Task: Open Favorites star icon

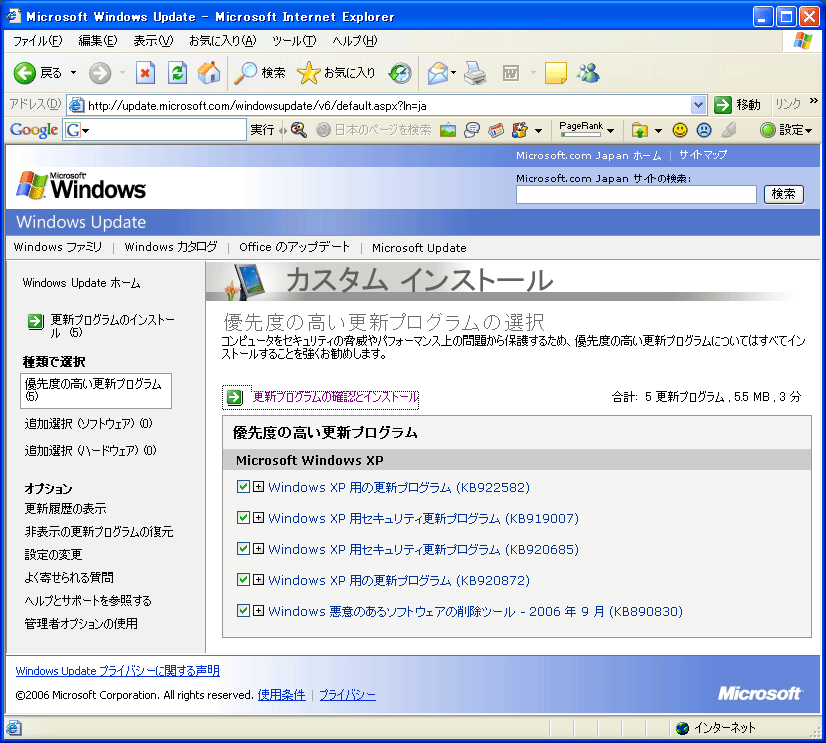Action: (x=309, y=73)
